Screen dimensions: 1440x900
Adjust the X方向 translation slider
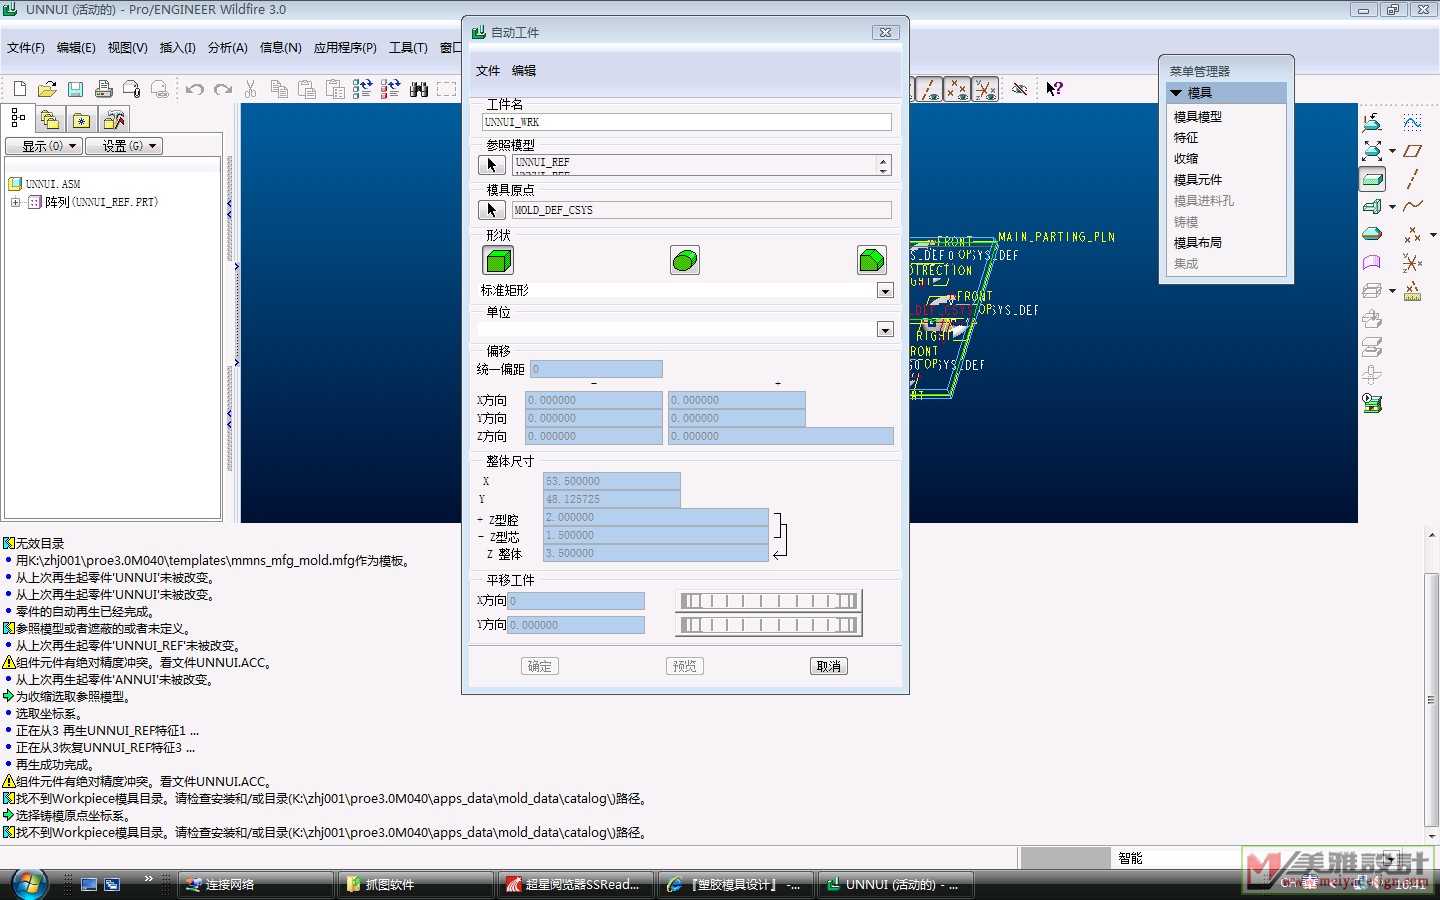coord(768,601)
